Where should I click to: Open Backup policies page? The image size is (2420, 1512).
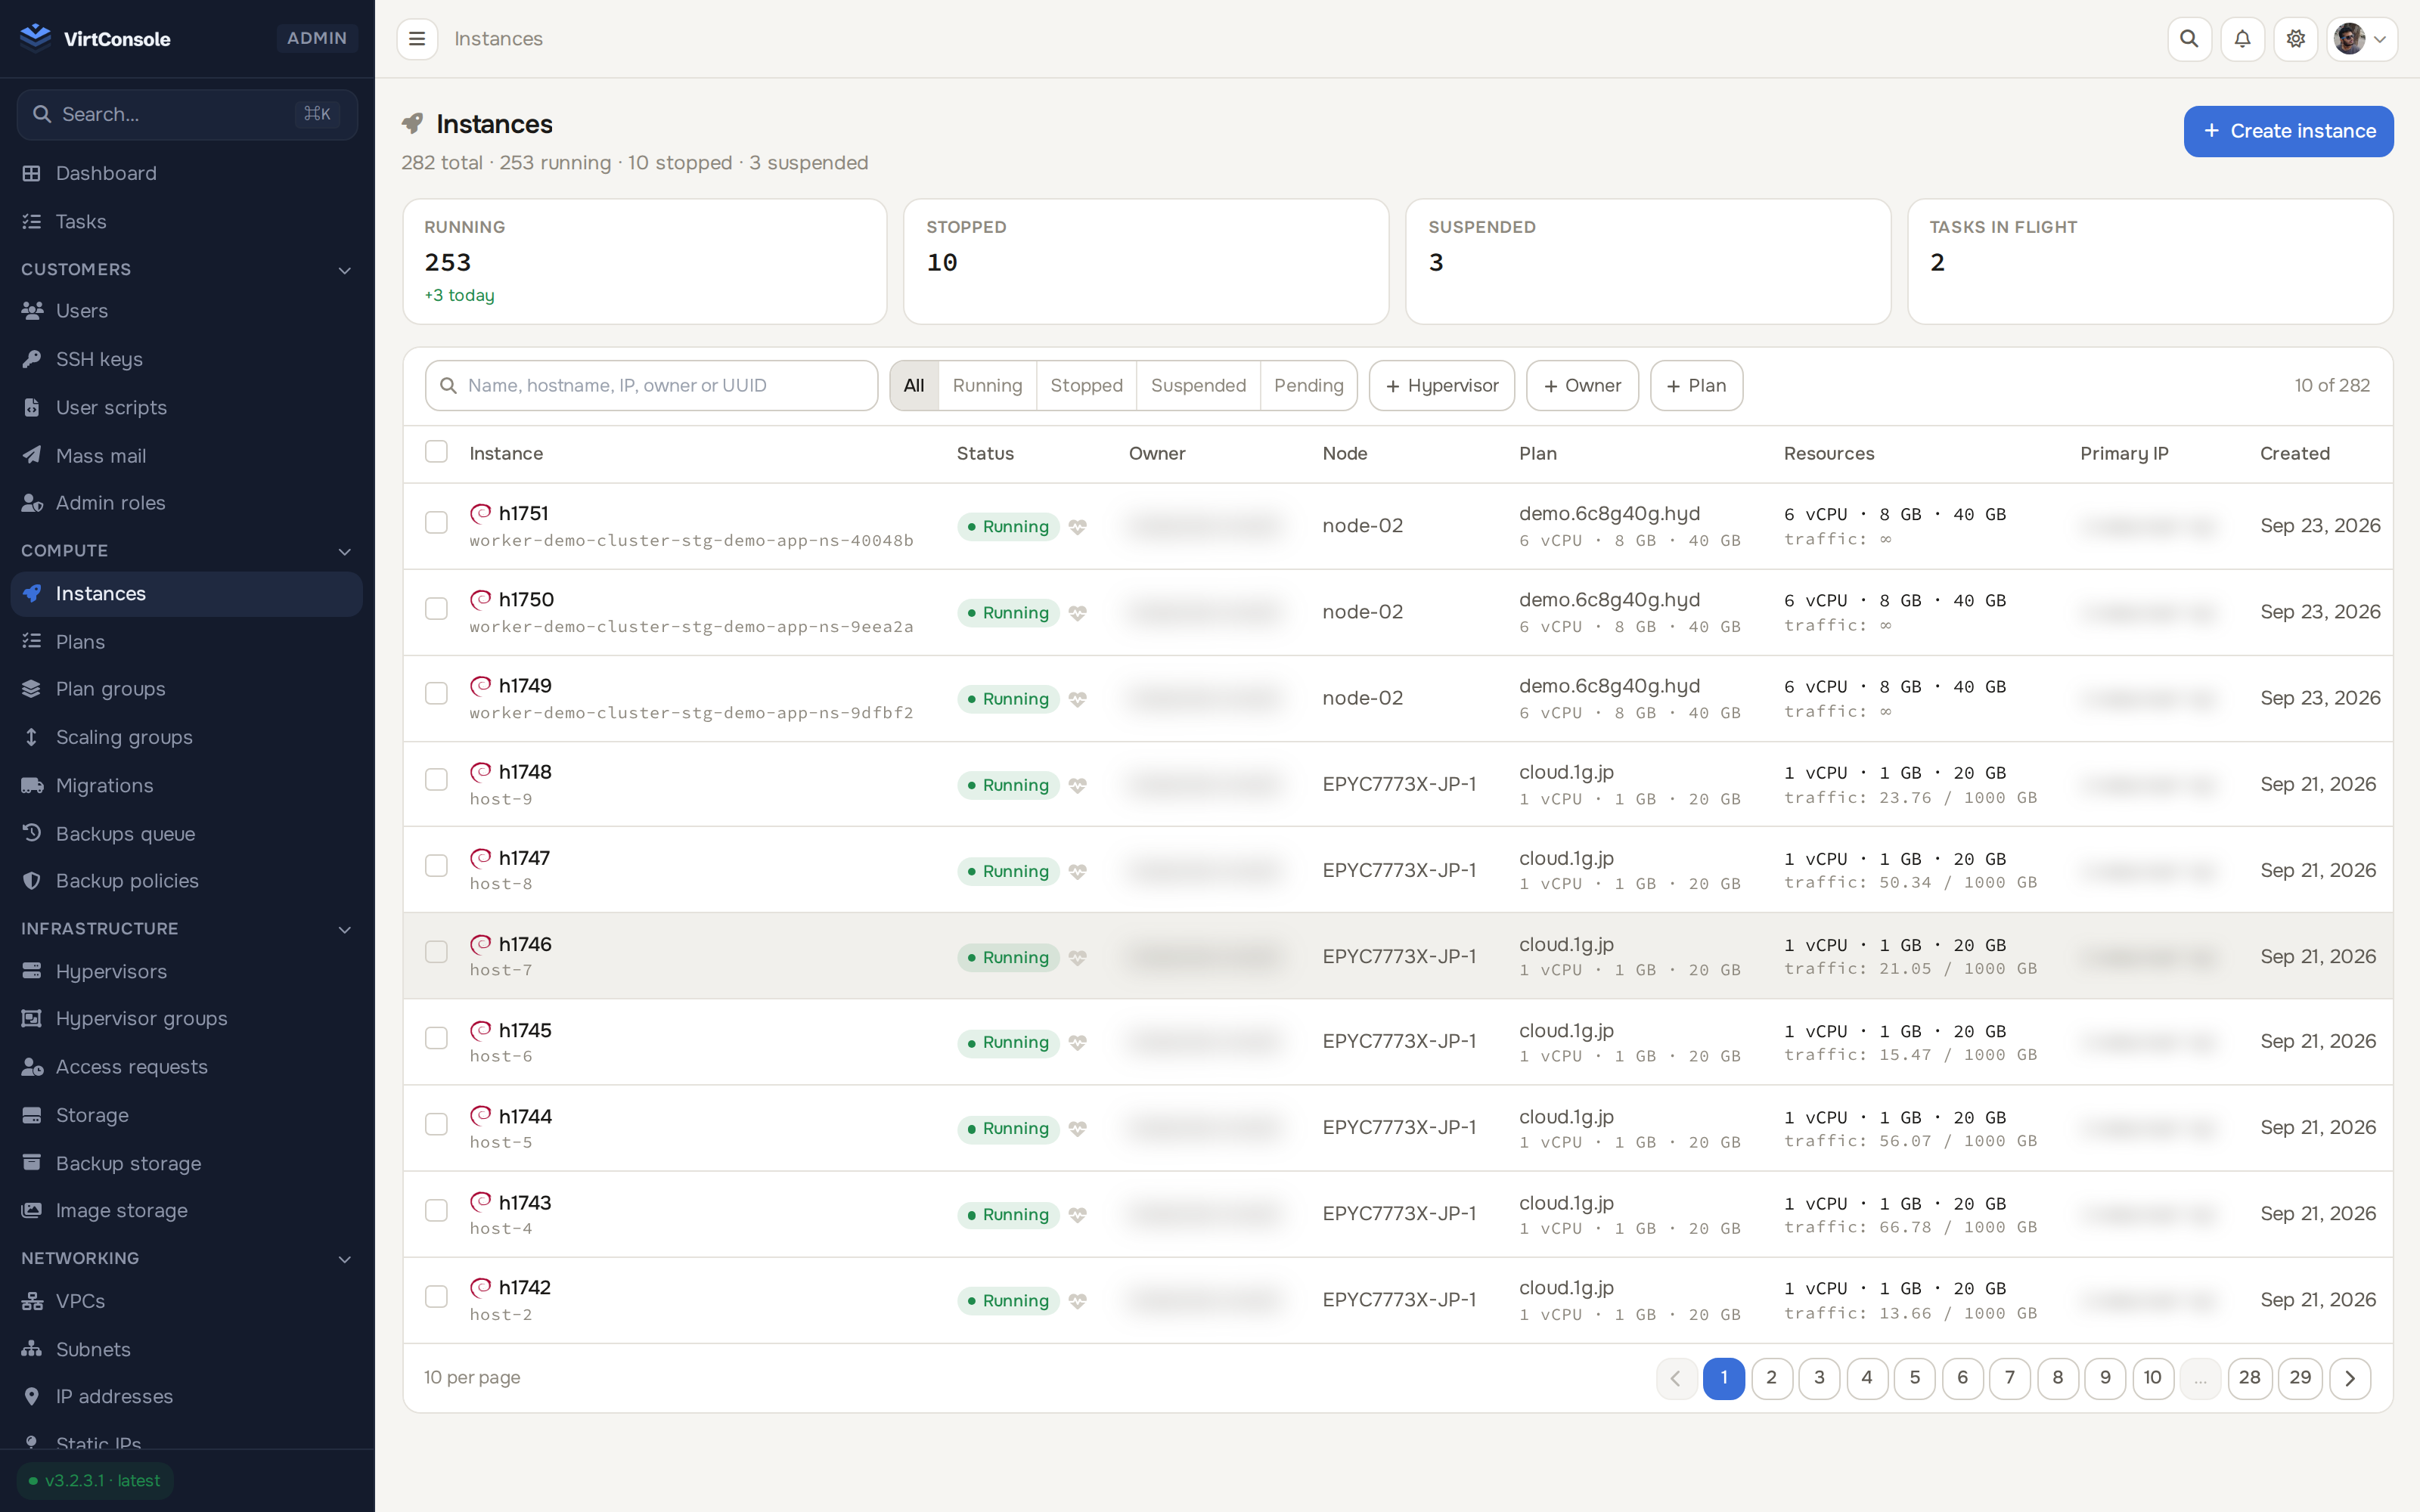[x=187, y=881]
